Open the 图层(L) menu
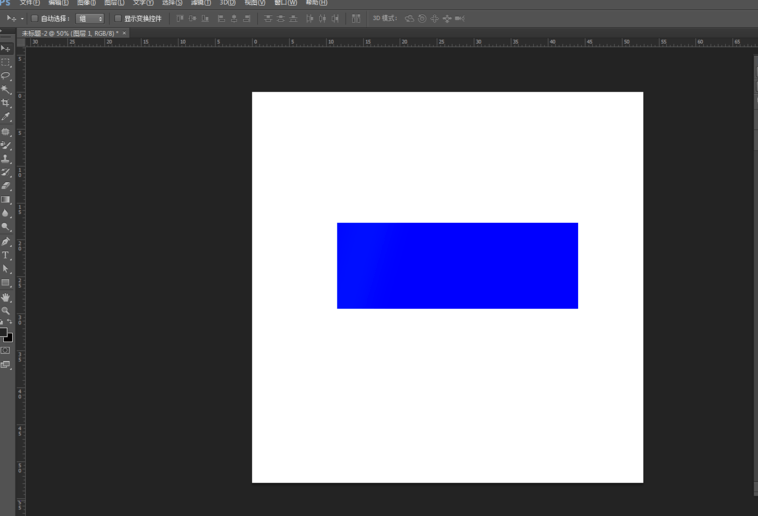758x516 pixels. point(114,2)
